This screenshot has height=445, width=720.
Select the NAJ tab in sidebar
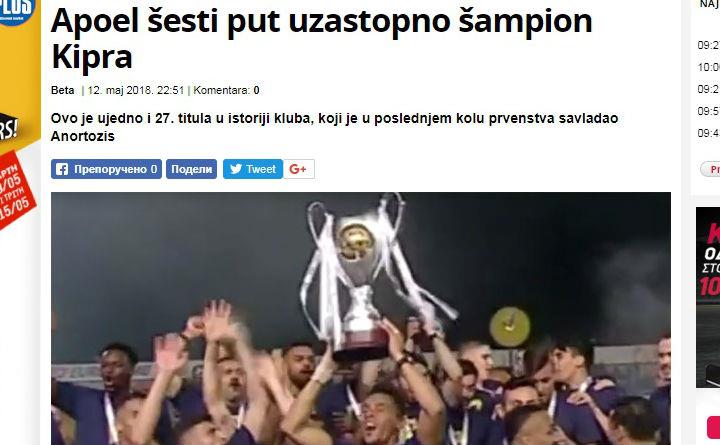click(709, 5)
